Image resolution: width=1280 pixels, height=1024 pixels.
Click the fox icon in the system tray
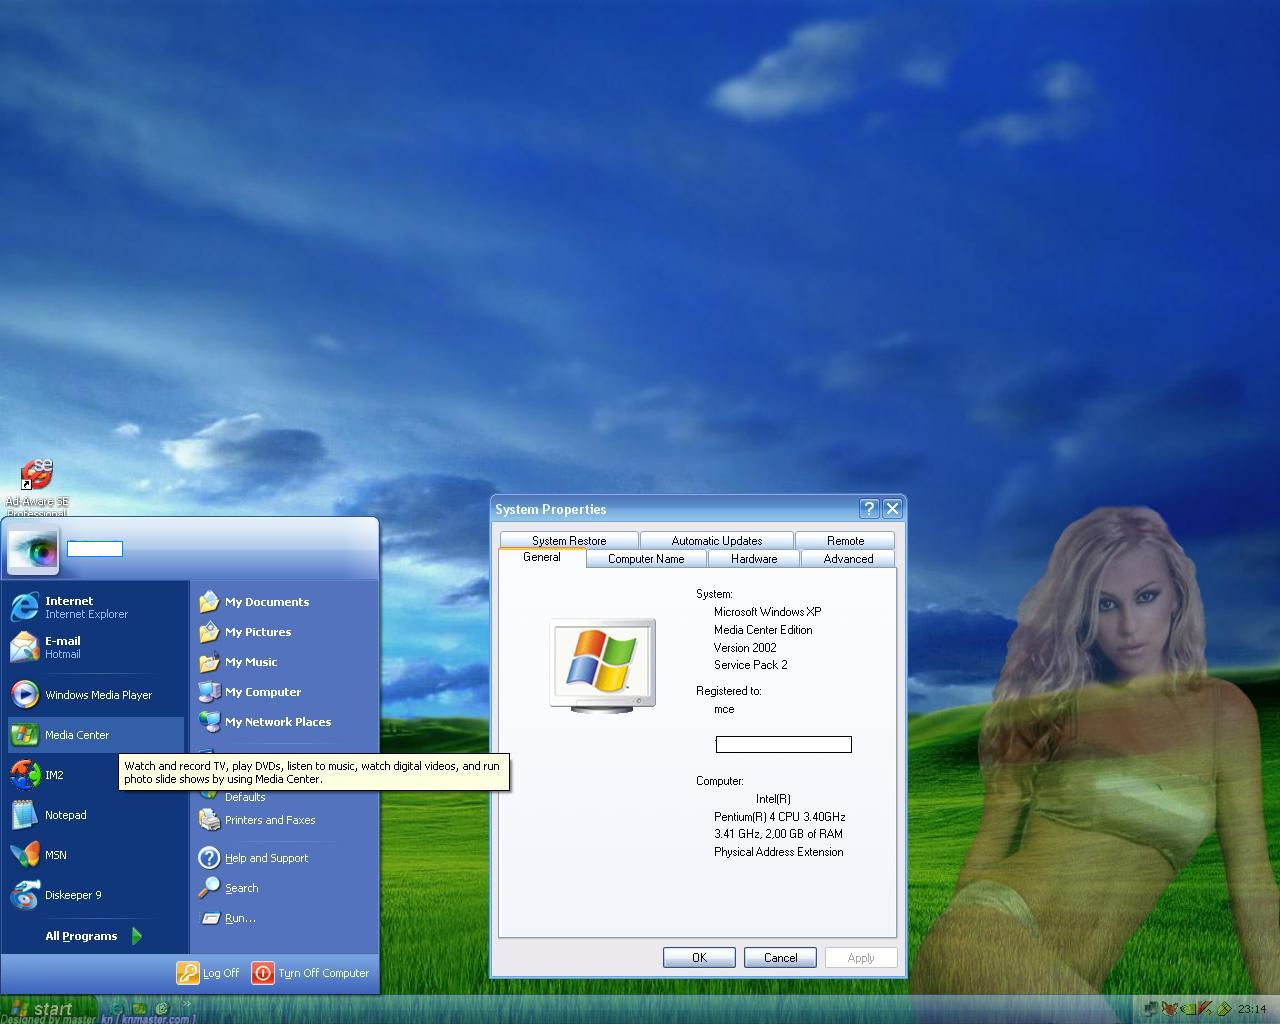[x=1170, y=1009]
